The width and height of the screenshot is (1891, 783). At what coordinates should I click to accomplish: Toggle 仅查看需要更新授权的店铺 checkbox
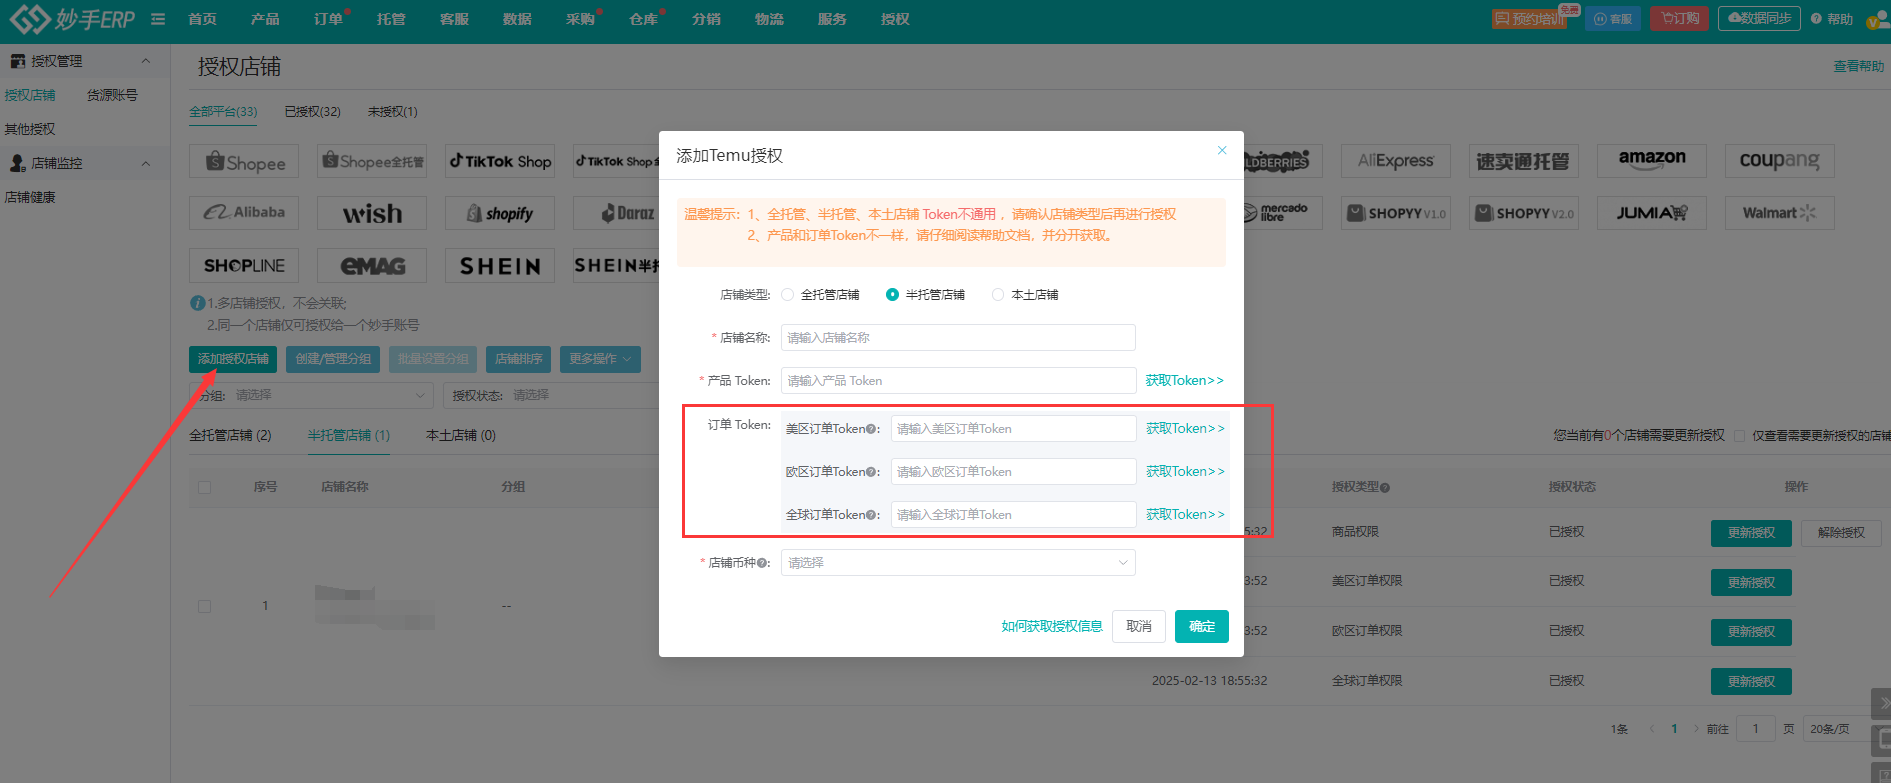(1739, 436)
